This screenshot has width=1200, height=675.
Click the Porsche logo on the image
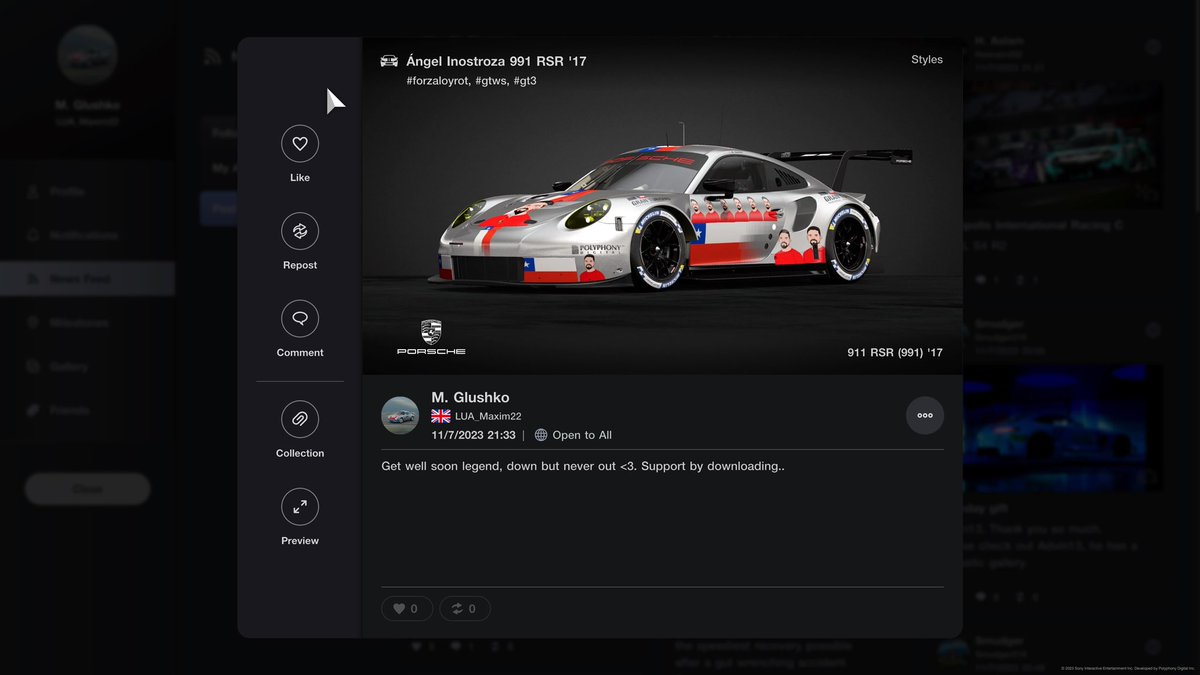click(431, 338)
